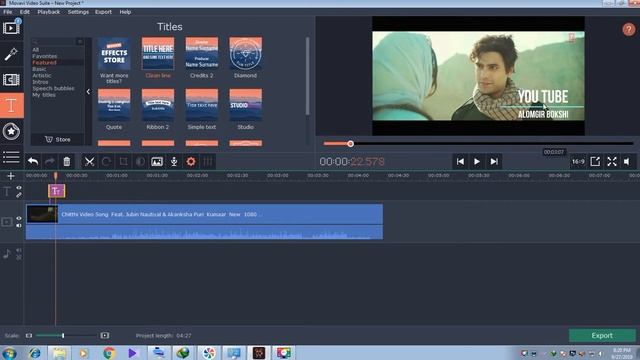
Task: Adjust the timeline Scale slider
Action: tap(63, 336)
